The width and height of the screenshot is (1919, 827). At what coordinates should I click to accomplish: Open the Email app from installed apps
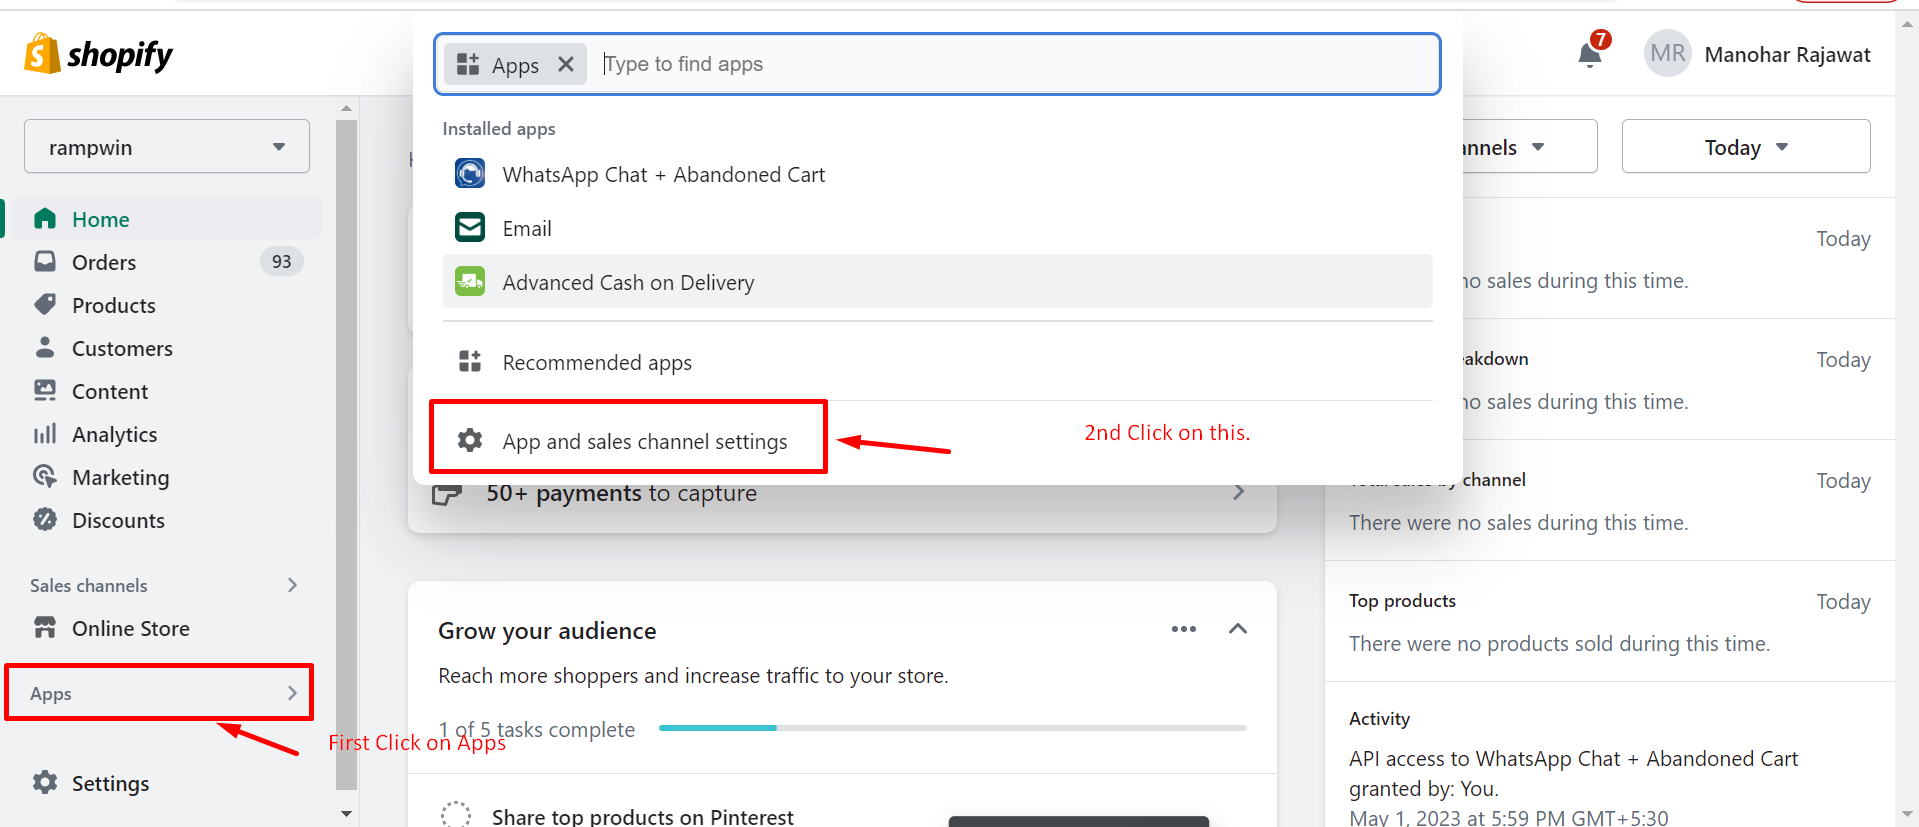pyautogui.click(x=526, y=229)
